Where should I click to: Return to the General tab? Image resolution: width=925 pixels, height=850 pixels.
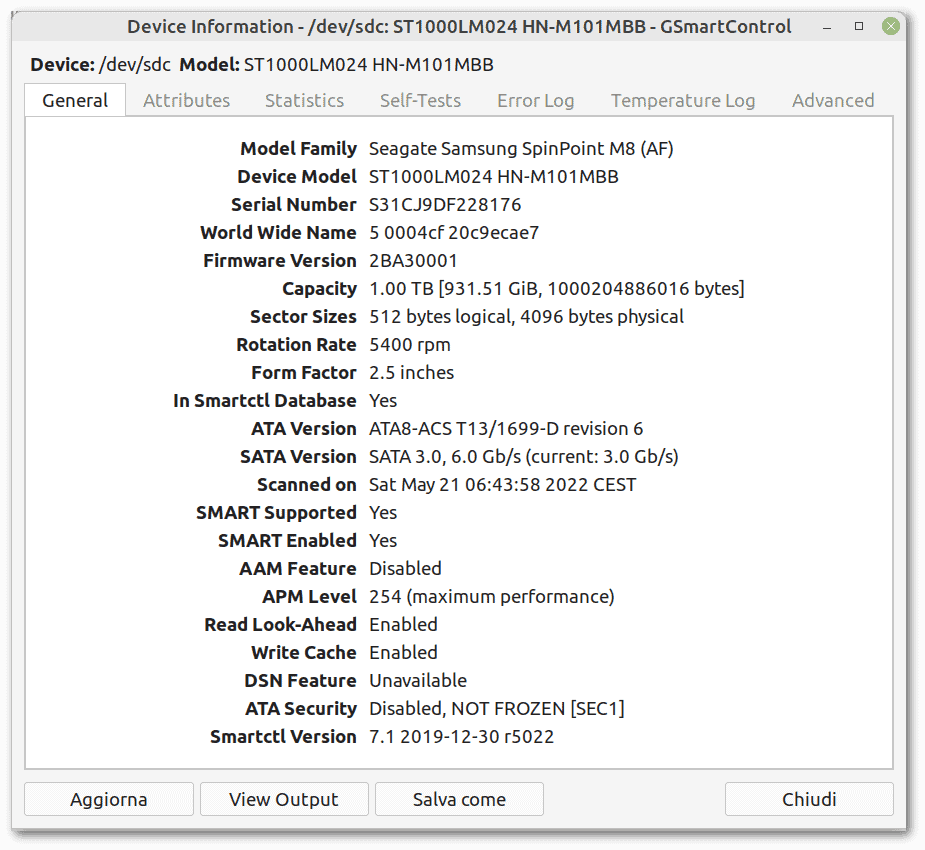pyautogui.click(x=75, y=100)
